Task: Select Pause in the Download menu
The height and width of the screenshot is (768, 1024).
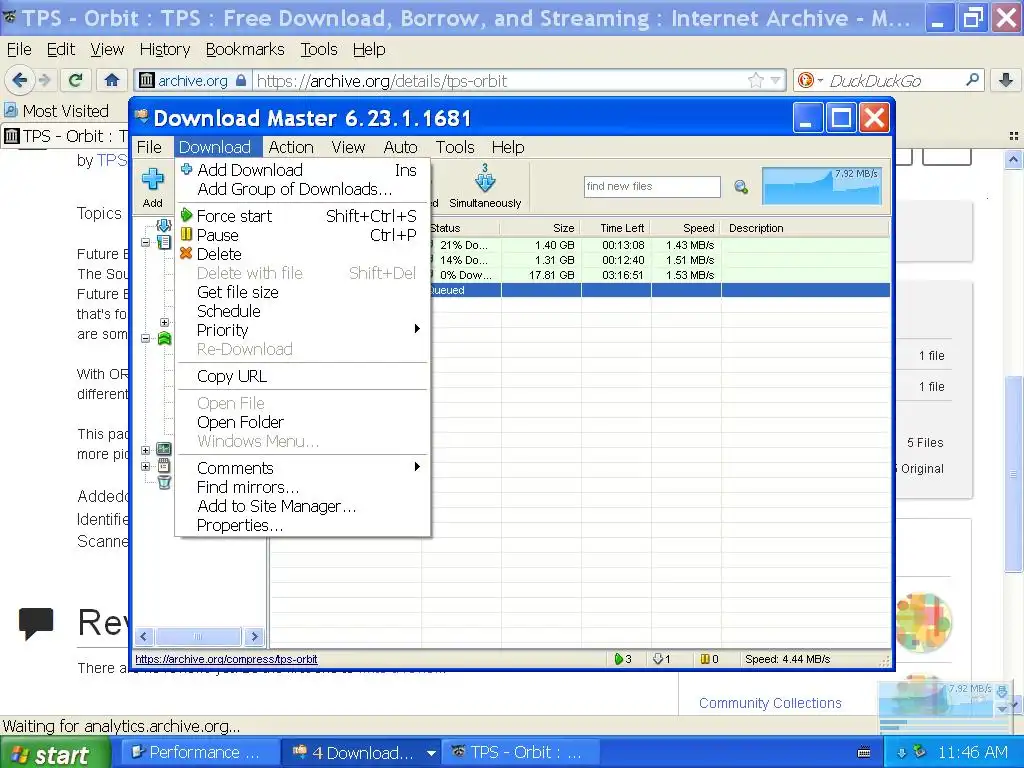Action: pyautogui.click(x=302, y=234)
